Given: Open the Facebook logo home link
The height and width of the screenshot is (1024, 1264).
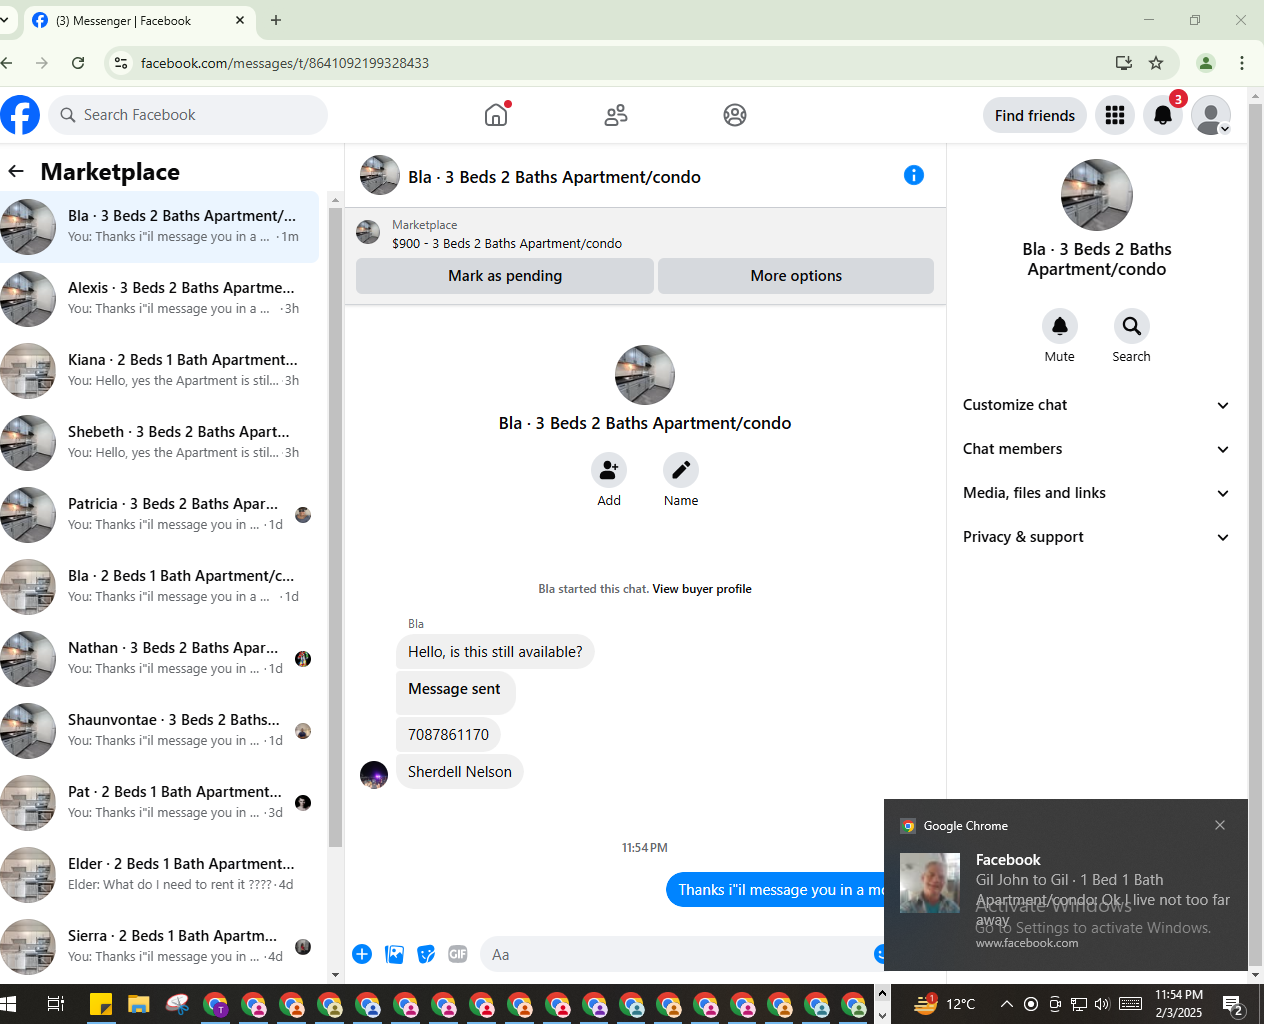Looking at the screenshot, I should point(20,115).
